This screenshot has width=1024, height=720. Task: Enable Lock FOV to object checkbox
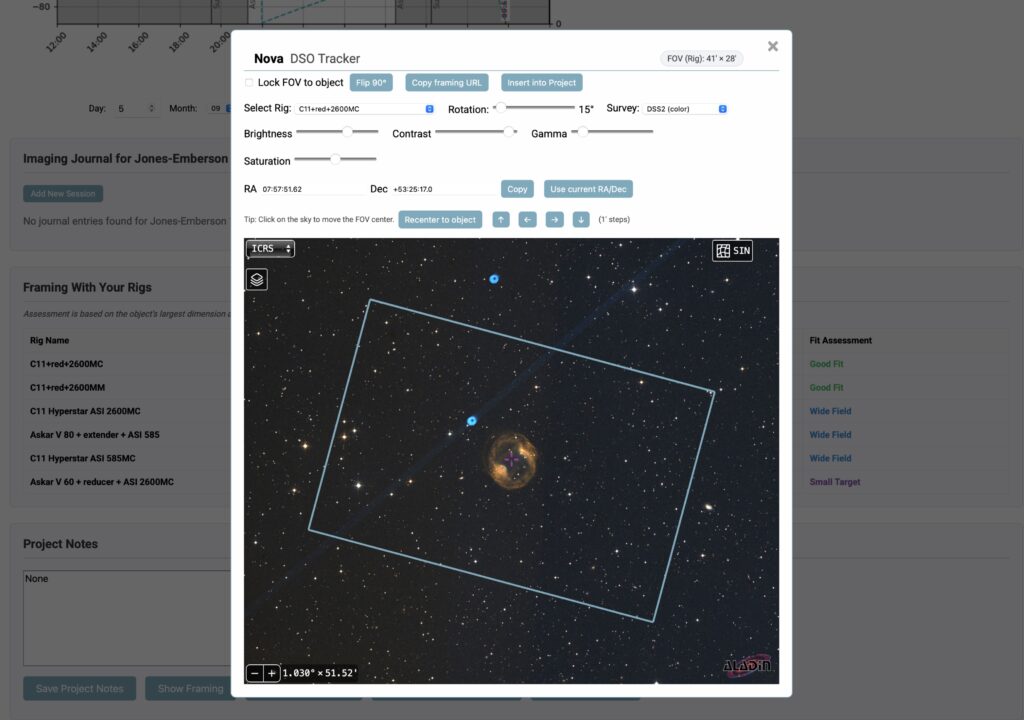point(249,82)
